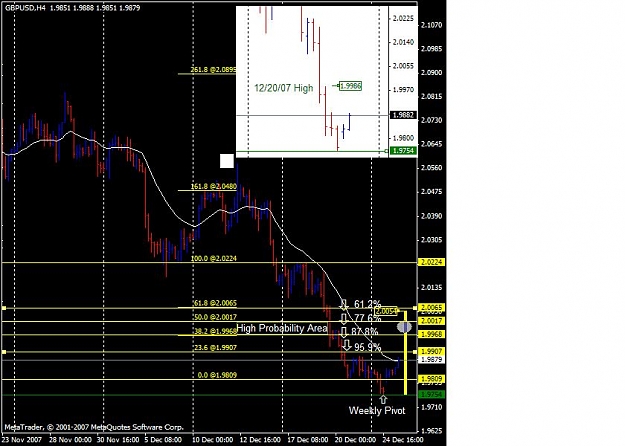Click the yellow 2.0065 axis price label
The image size is (625, 446).
(431, 307)
